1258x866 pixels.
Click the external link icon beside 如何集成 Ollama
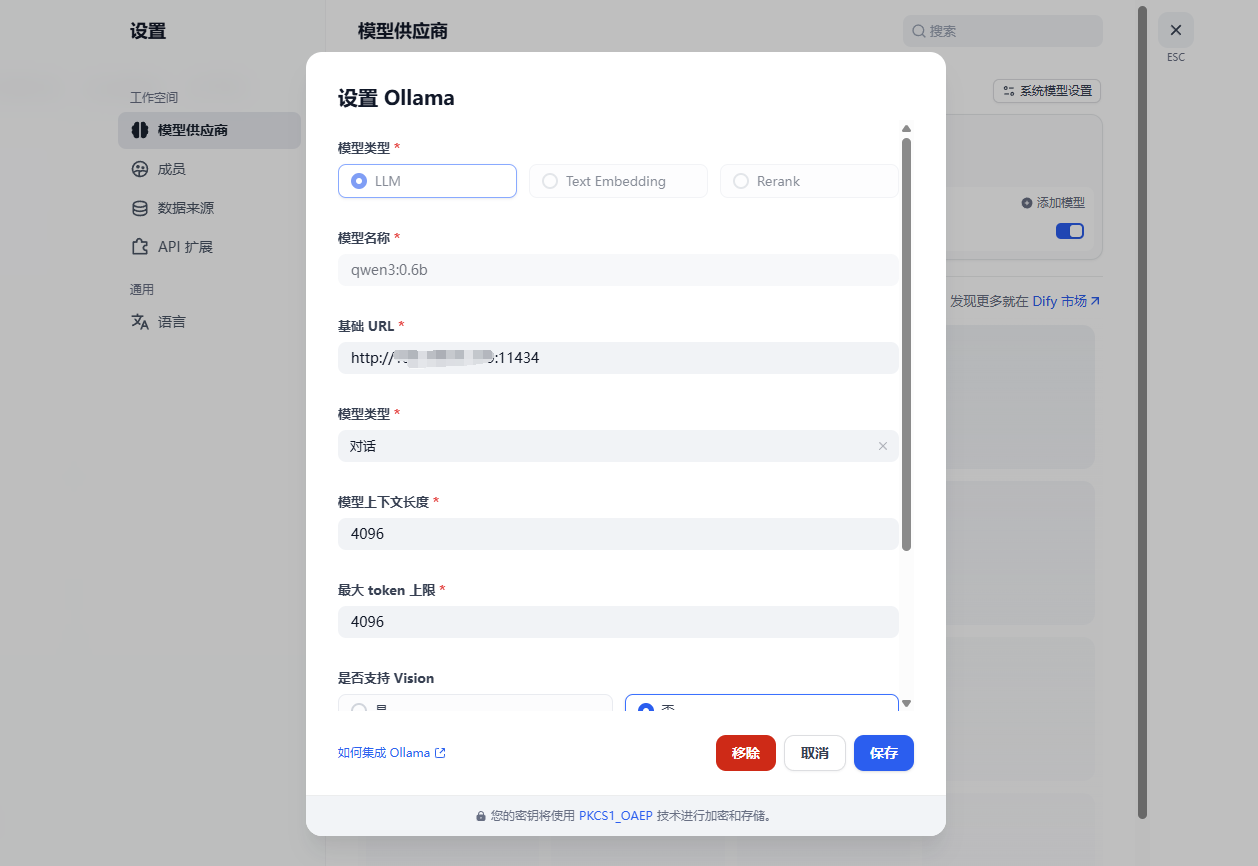[440, 753]
